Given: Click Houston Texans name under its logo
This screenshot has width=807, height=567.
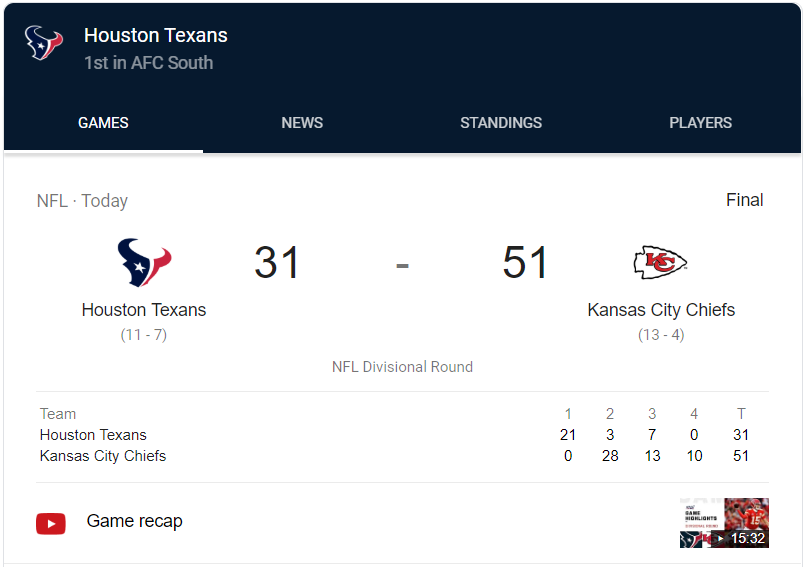Looking at the screenshot, I should [x=144, y=310].
